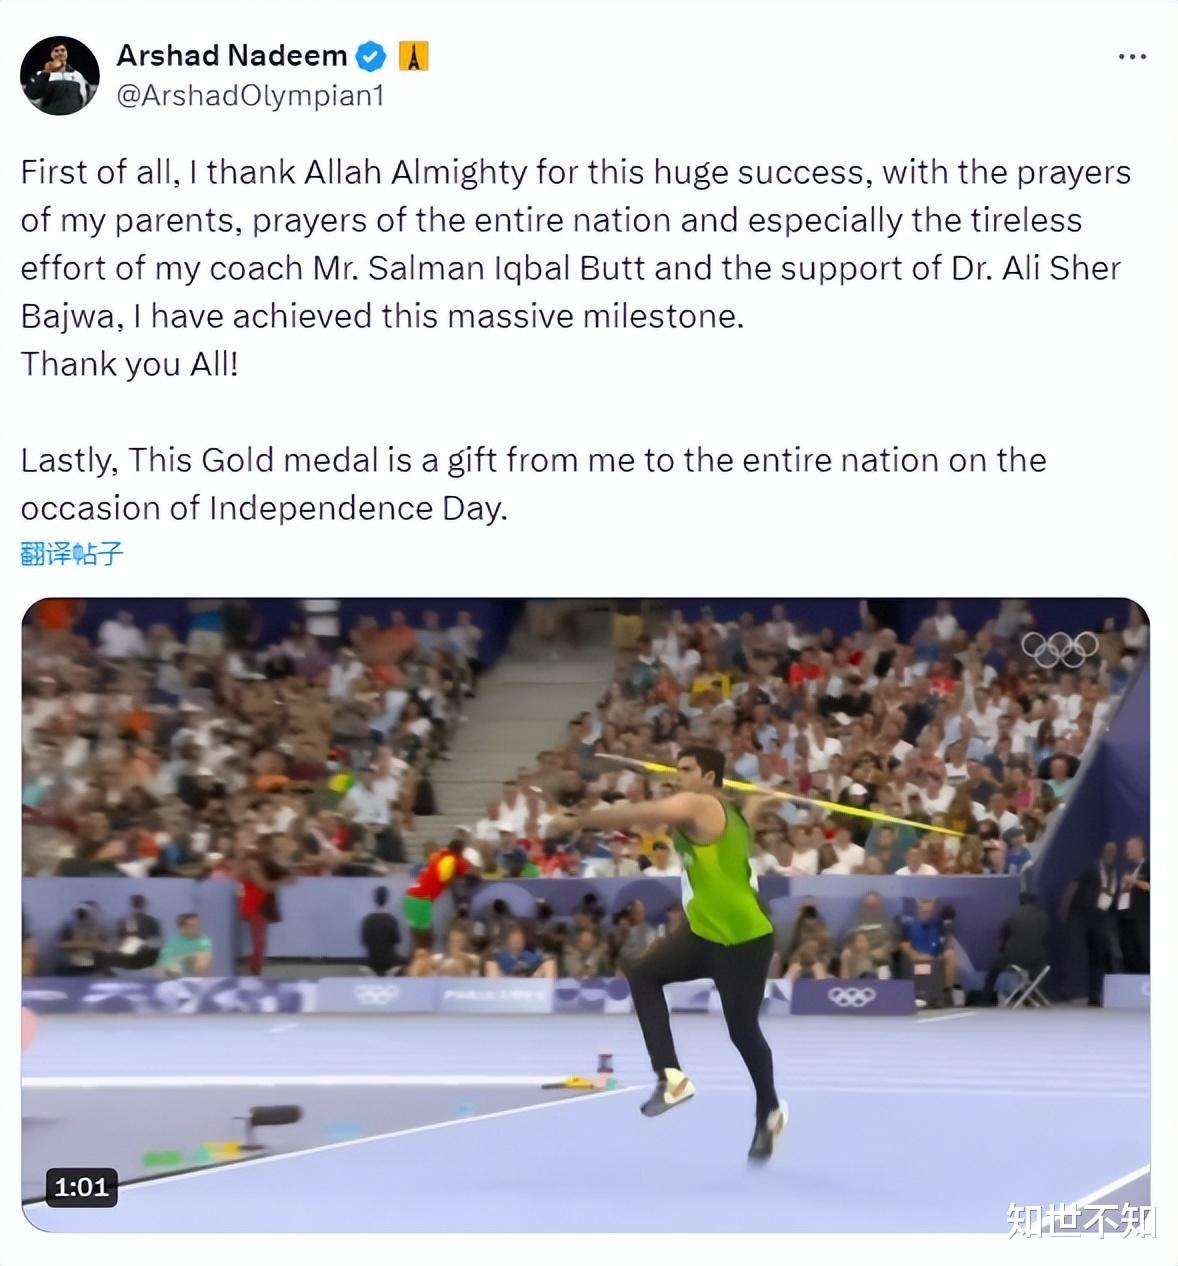The height and width of the screenshot is (1266, 1178).
Task: Click the Arshad Nadeem display name
Action: 232,55
